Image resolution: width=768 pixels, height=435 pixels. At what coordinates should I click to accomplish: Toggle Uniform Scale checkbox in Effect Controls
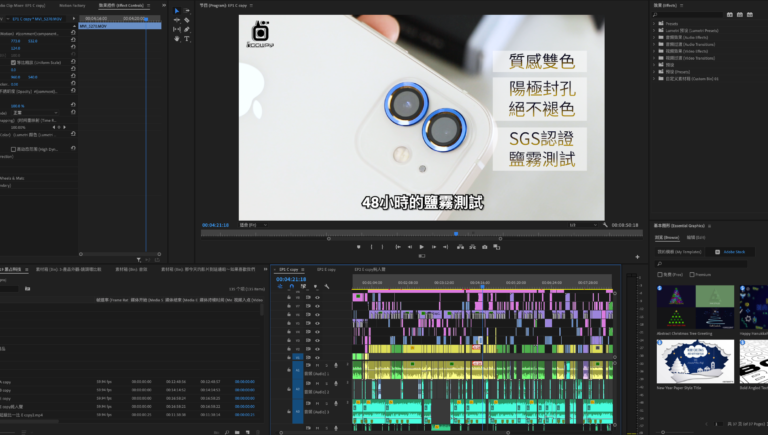[13, 62]
